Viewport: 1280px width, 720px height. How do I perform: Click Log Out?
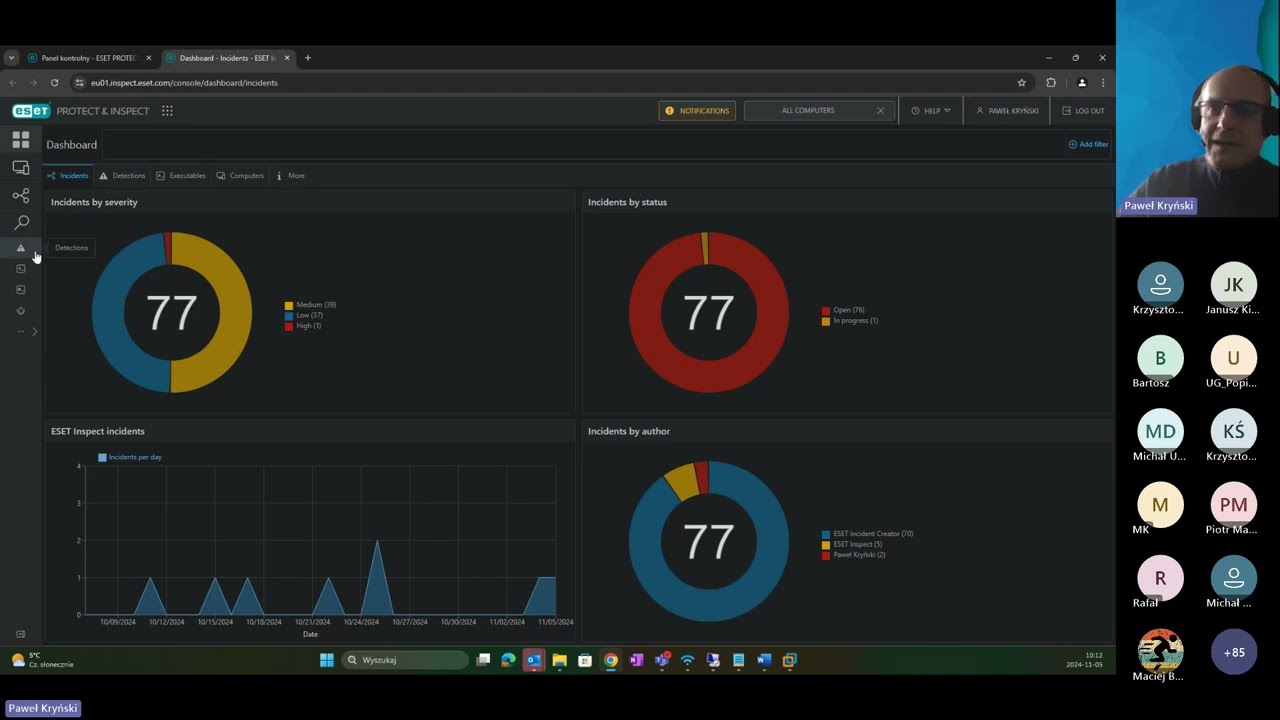[1083, 111]
